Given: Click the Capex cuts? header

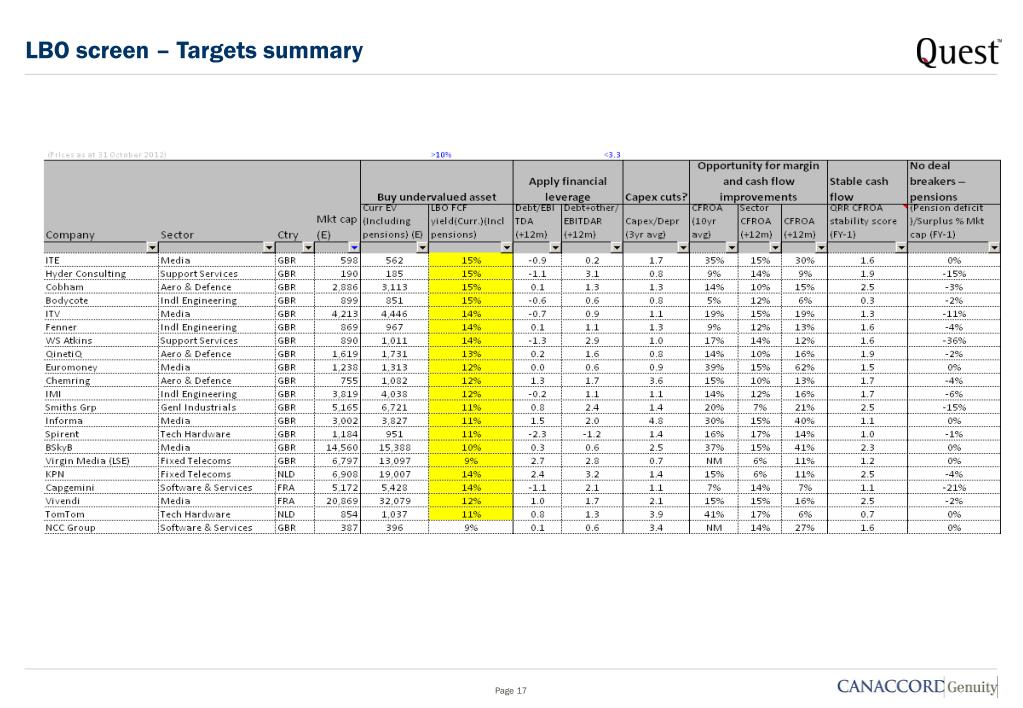Looking at the screenshot, I should (x=656, y=196).
